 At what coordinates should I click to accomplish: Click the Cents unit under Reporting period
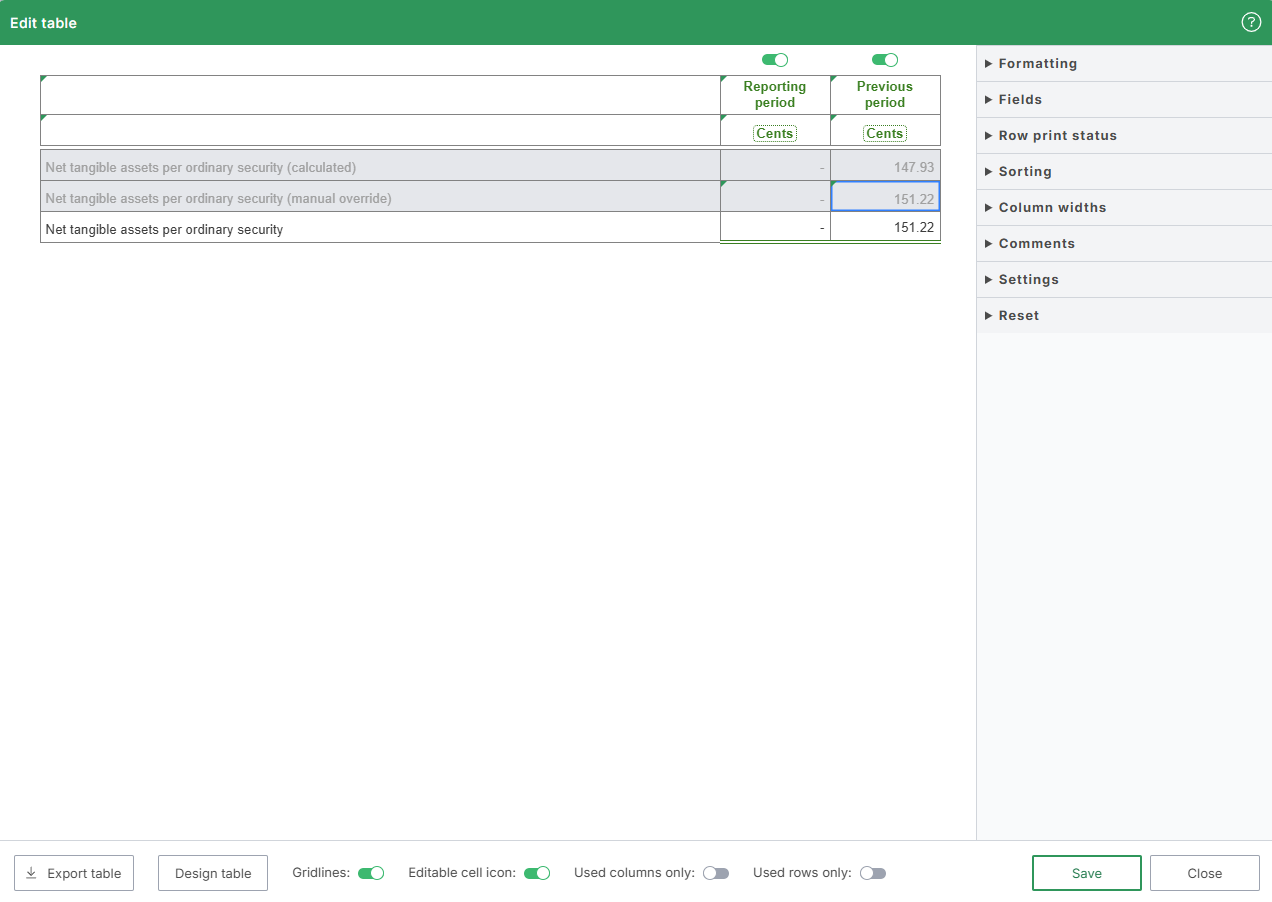(775, 133)
